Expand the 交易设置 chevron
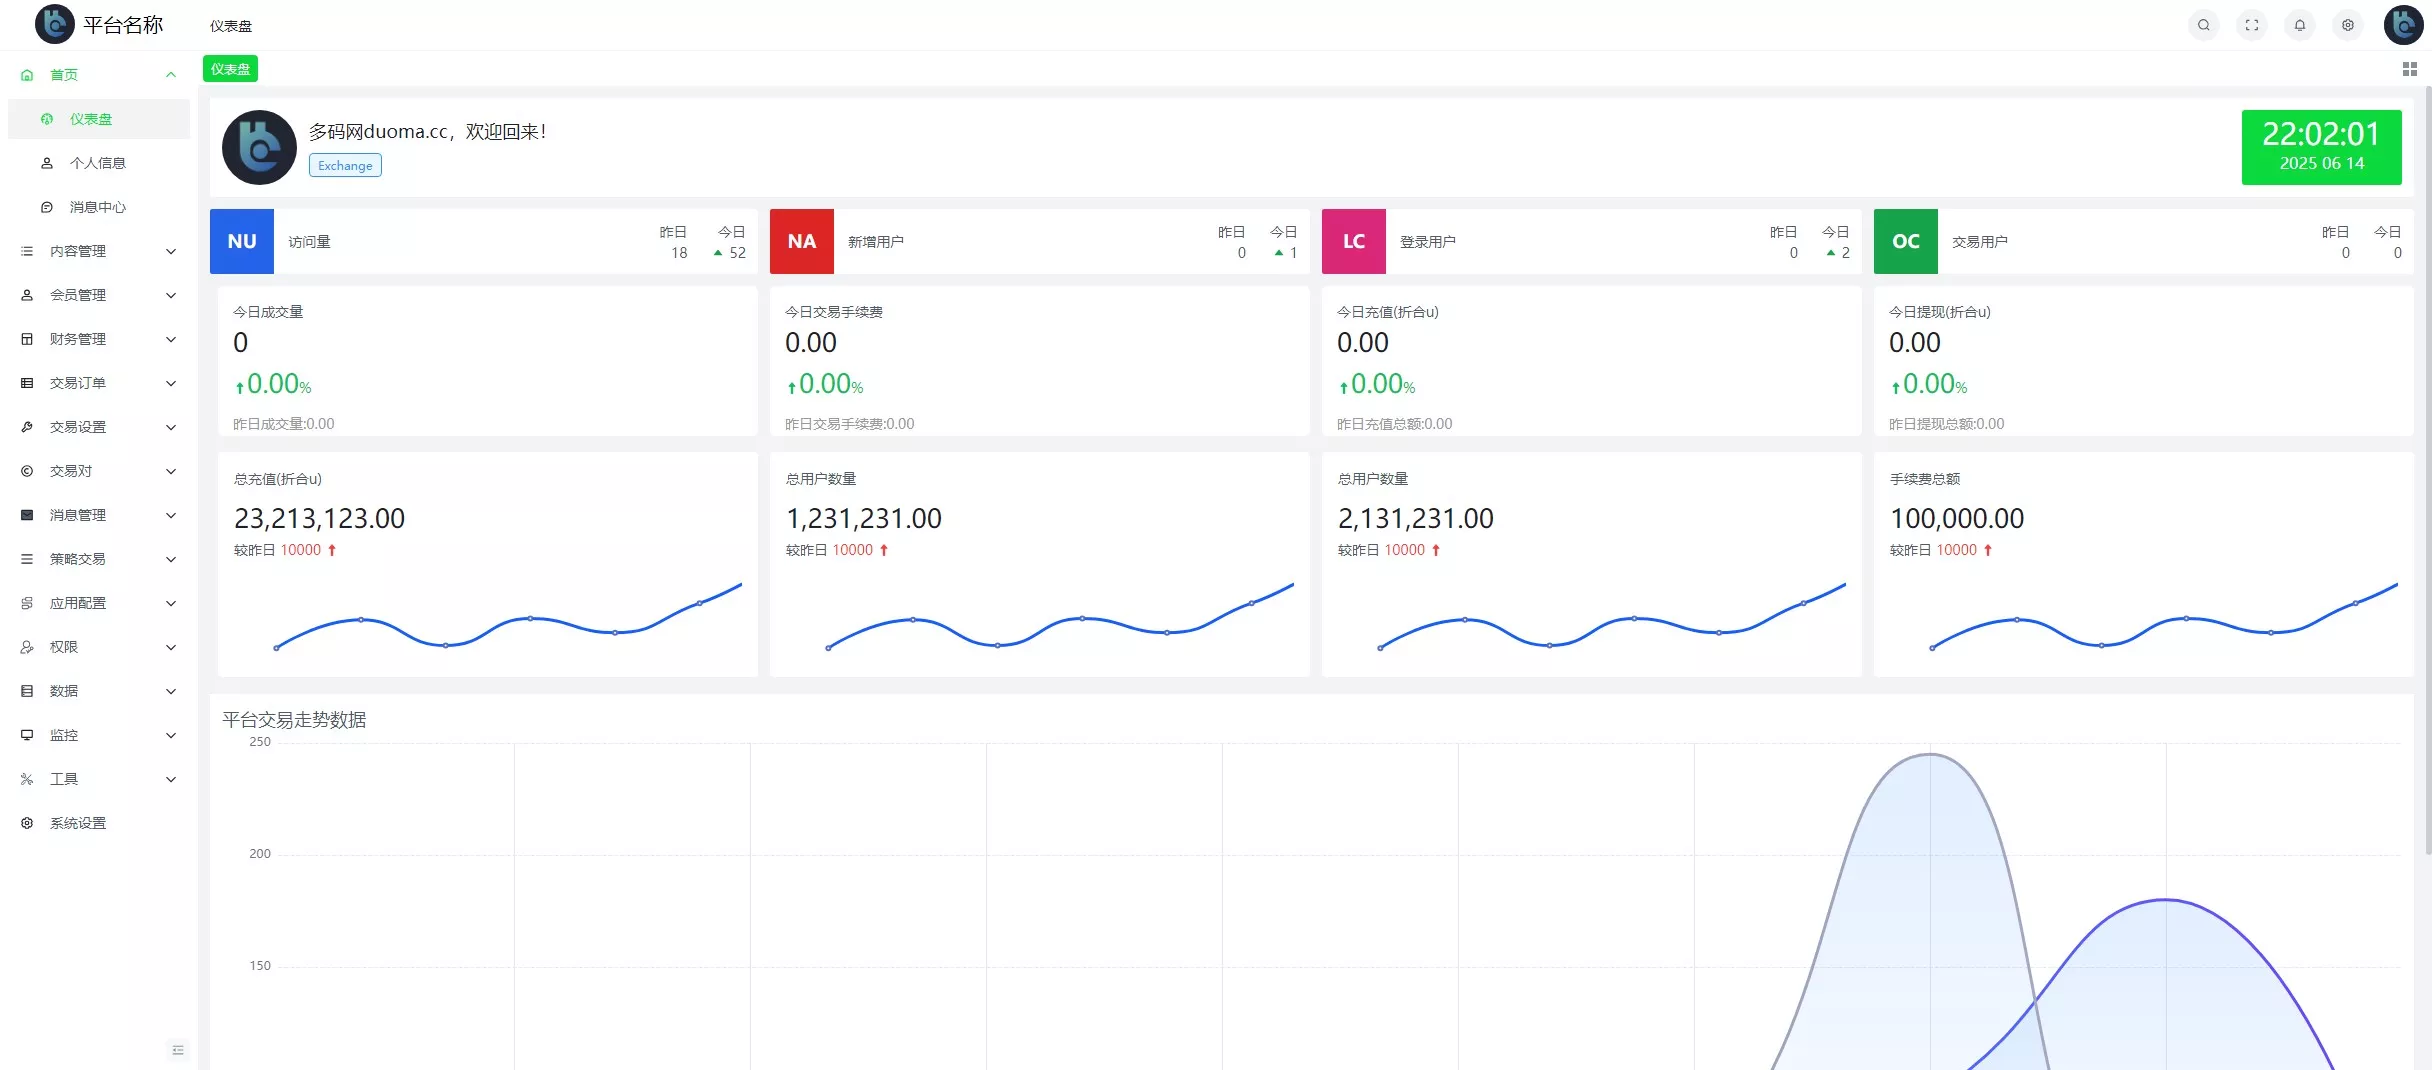The width and height of the screenshot is (2432, 1070). pos(171,427)
